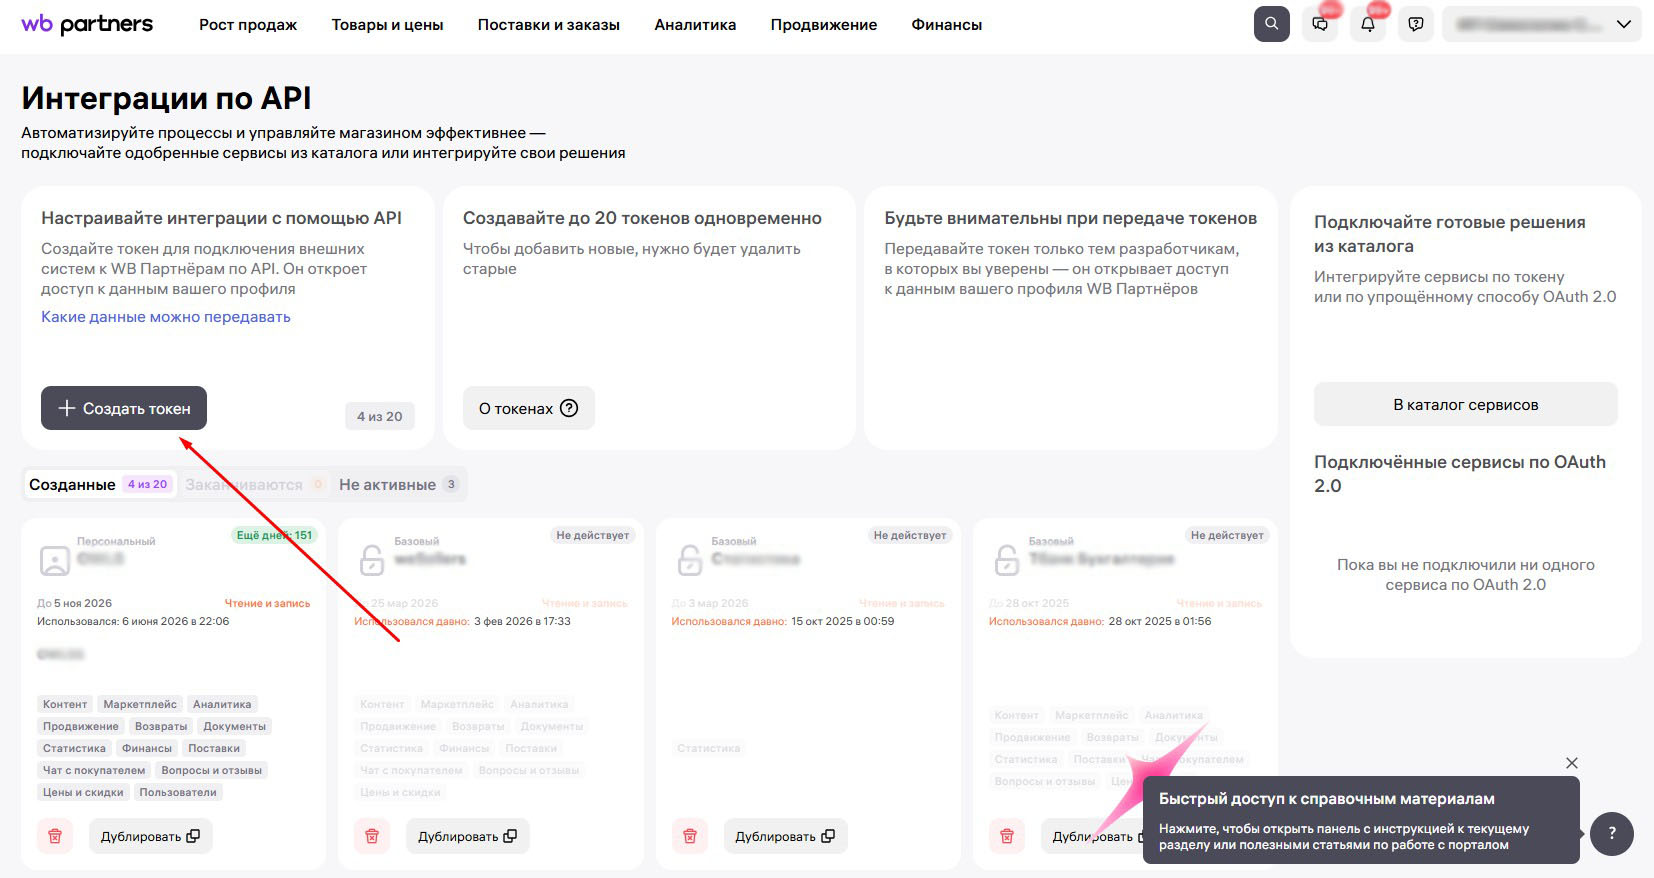Open the notifications bell icon
The height and width of the screenshot is (878, 1654).
pyautogui.click(x=1368, y=24)
